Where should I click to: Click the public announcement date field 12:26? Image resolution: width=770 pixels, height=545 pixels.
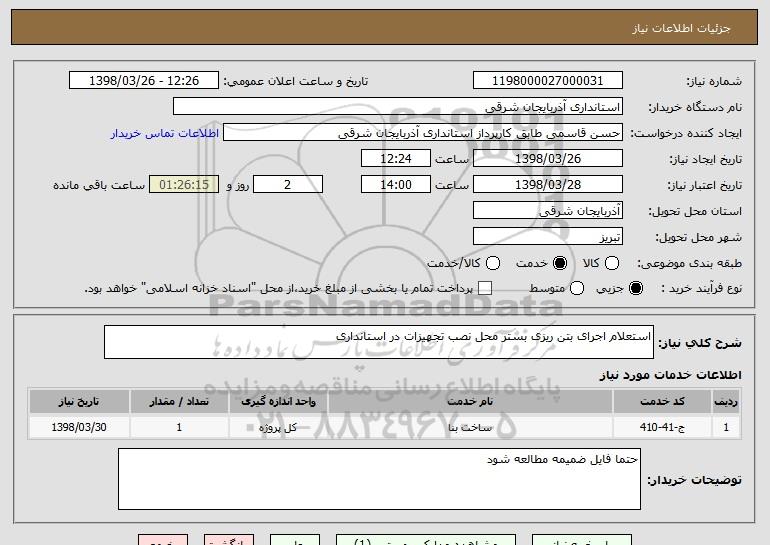click(144, 81)
